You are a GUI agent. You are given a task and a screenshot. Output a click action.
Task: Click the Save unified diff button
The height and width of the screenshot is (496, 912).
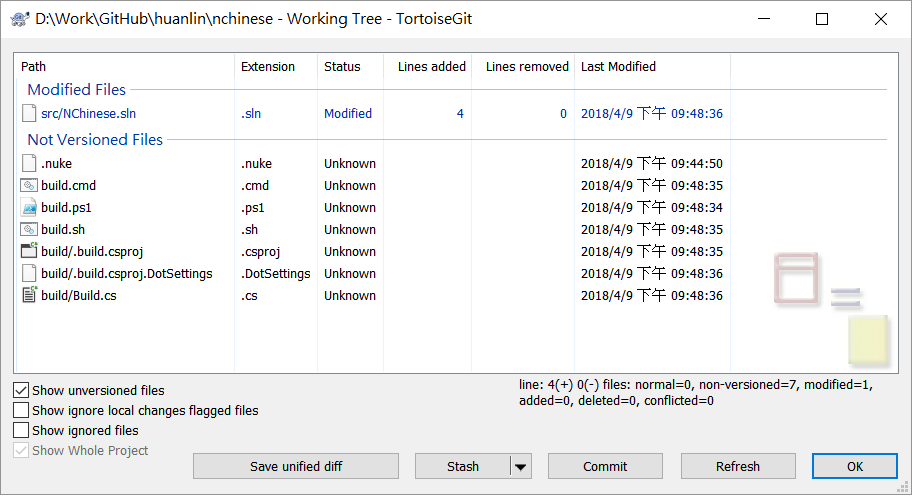pos(295,466)
